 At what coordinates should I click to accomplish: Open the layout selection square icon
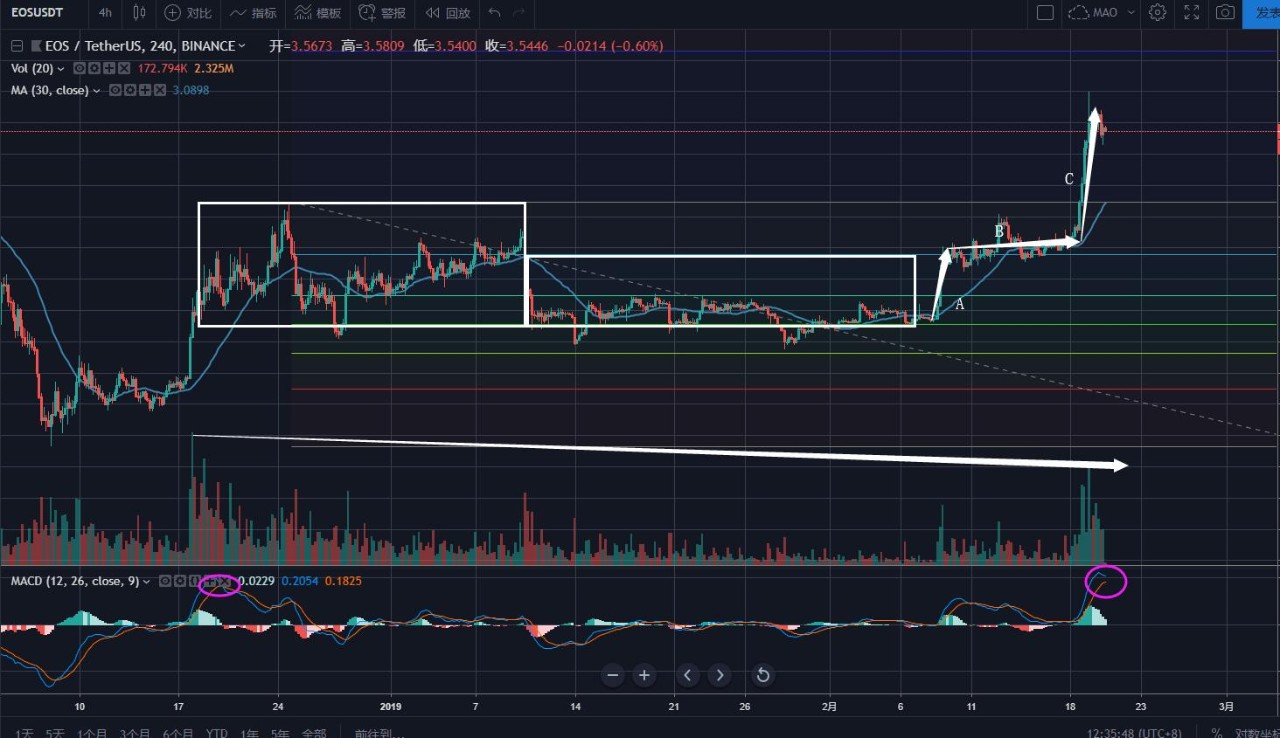coord(1045,13)
